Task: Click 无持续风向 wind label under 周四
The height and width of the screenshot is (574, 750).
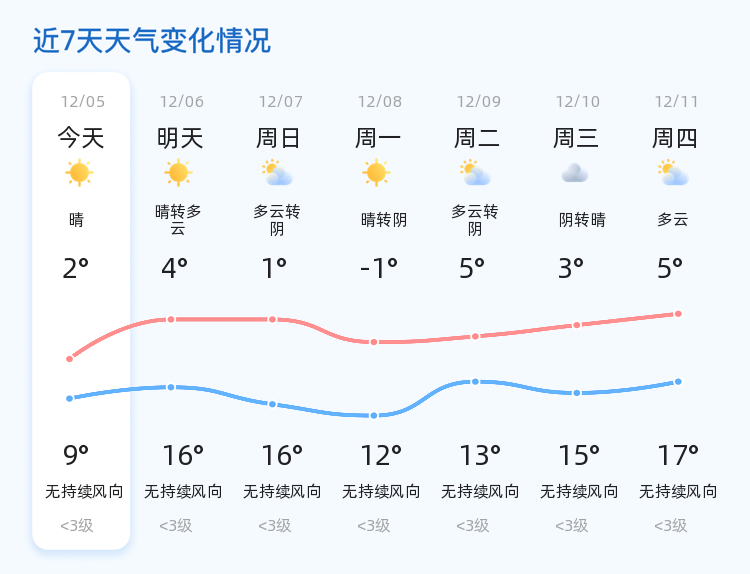Action: pos(678,491)
